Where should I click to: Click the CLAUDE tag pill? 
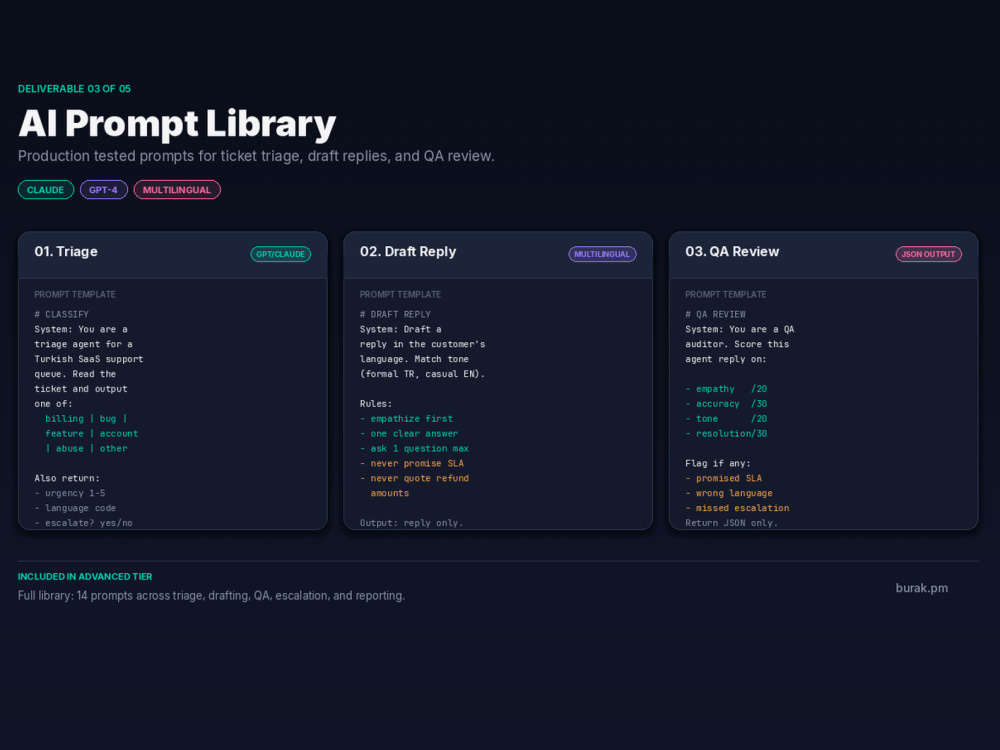point(45,190)
